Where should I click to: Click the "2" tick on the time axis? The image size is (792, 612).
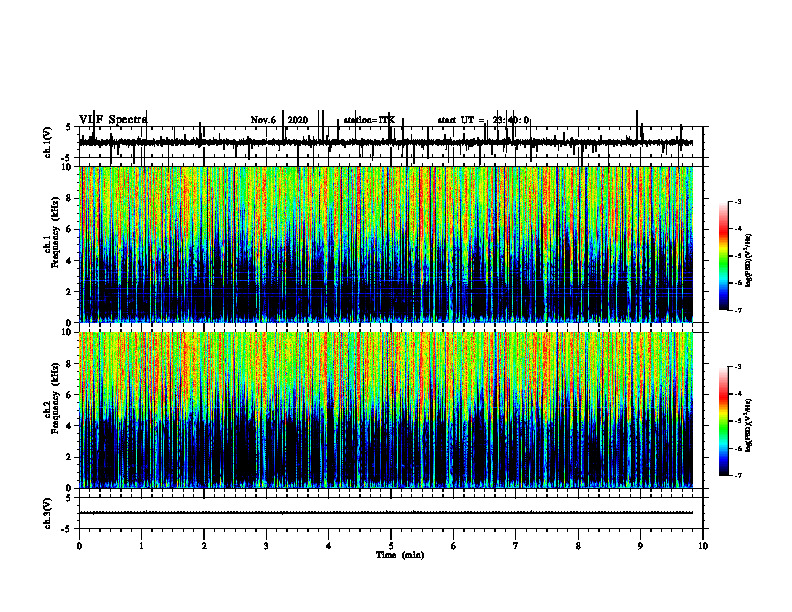coord(204,546)
